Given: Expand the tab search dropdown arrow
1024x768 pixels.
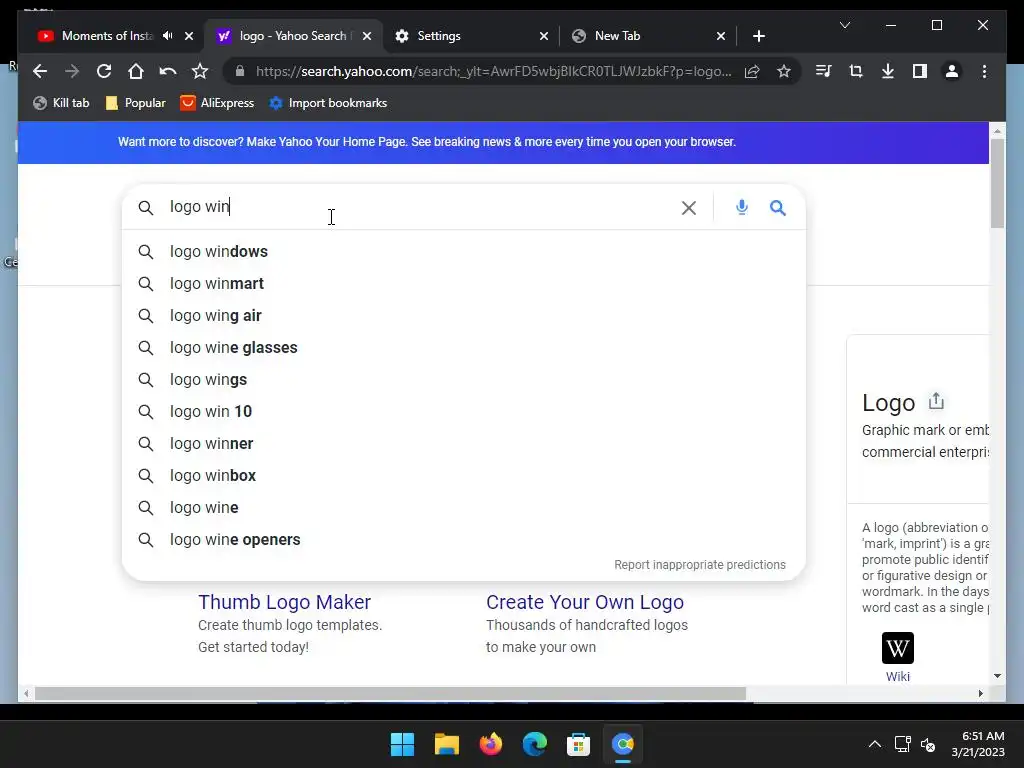Looking at the screenshot, I should pos(844,25).
